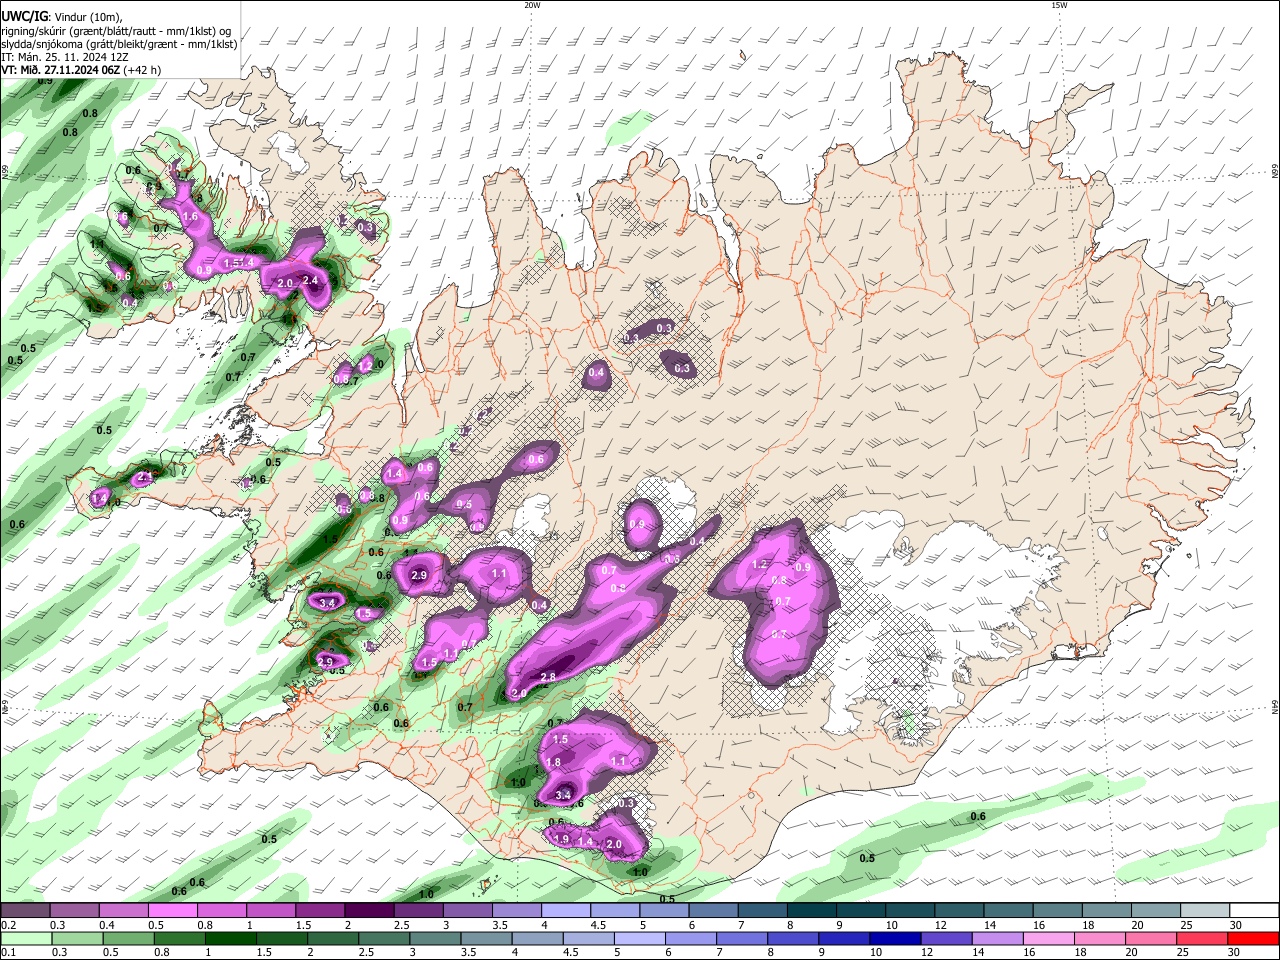Click the 'VT: Mið. 27.11.2024 06Z' valid time
Viewport: 1280px width, 960px height.
click(61, 70)
